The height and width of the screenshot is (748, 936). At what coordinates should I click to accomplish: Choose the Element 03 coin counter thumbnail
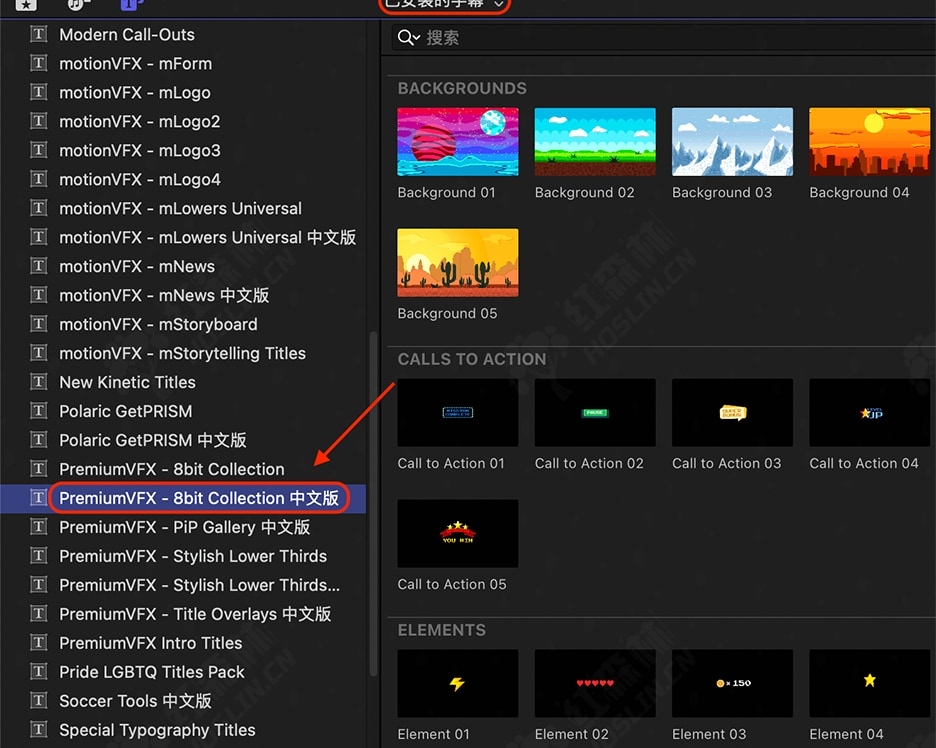click(x=732, y=684)
